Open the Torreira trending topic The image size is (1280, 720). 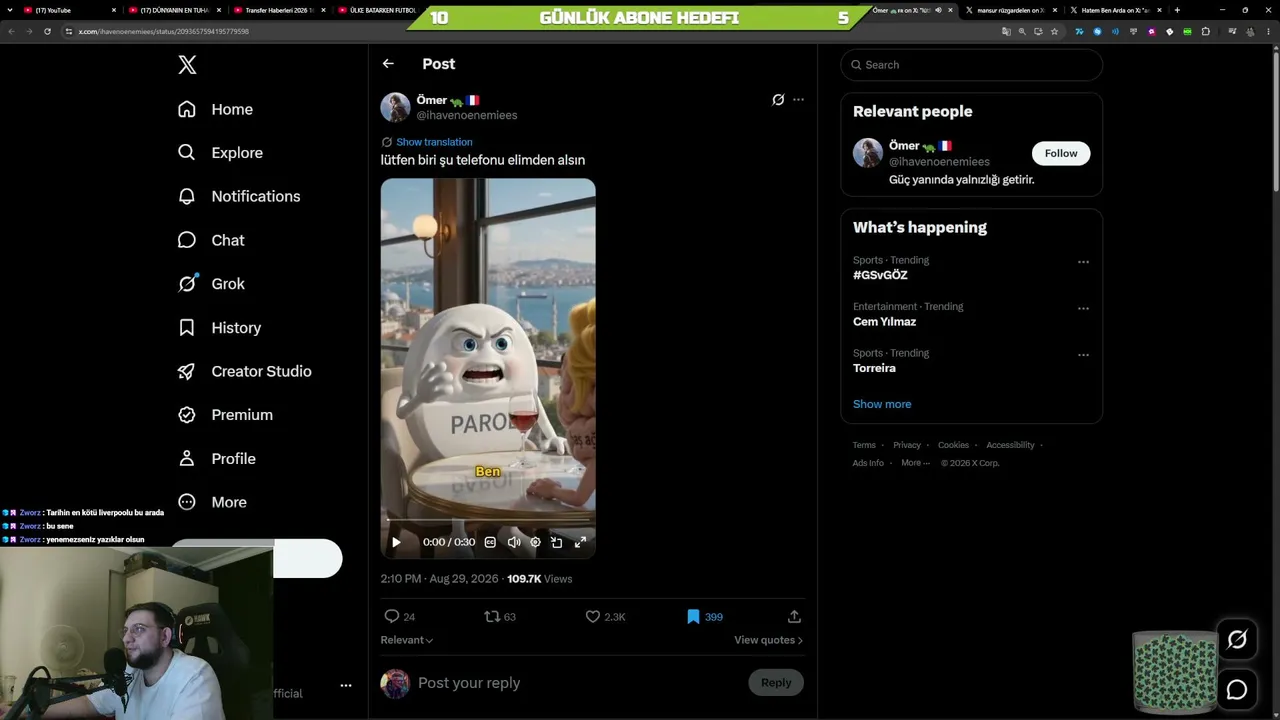[x=874, y=368]
